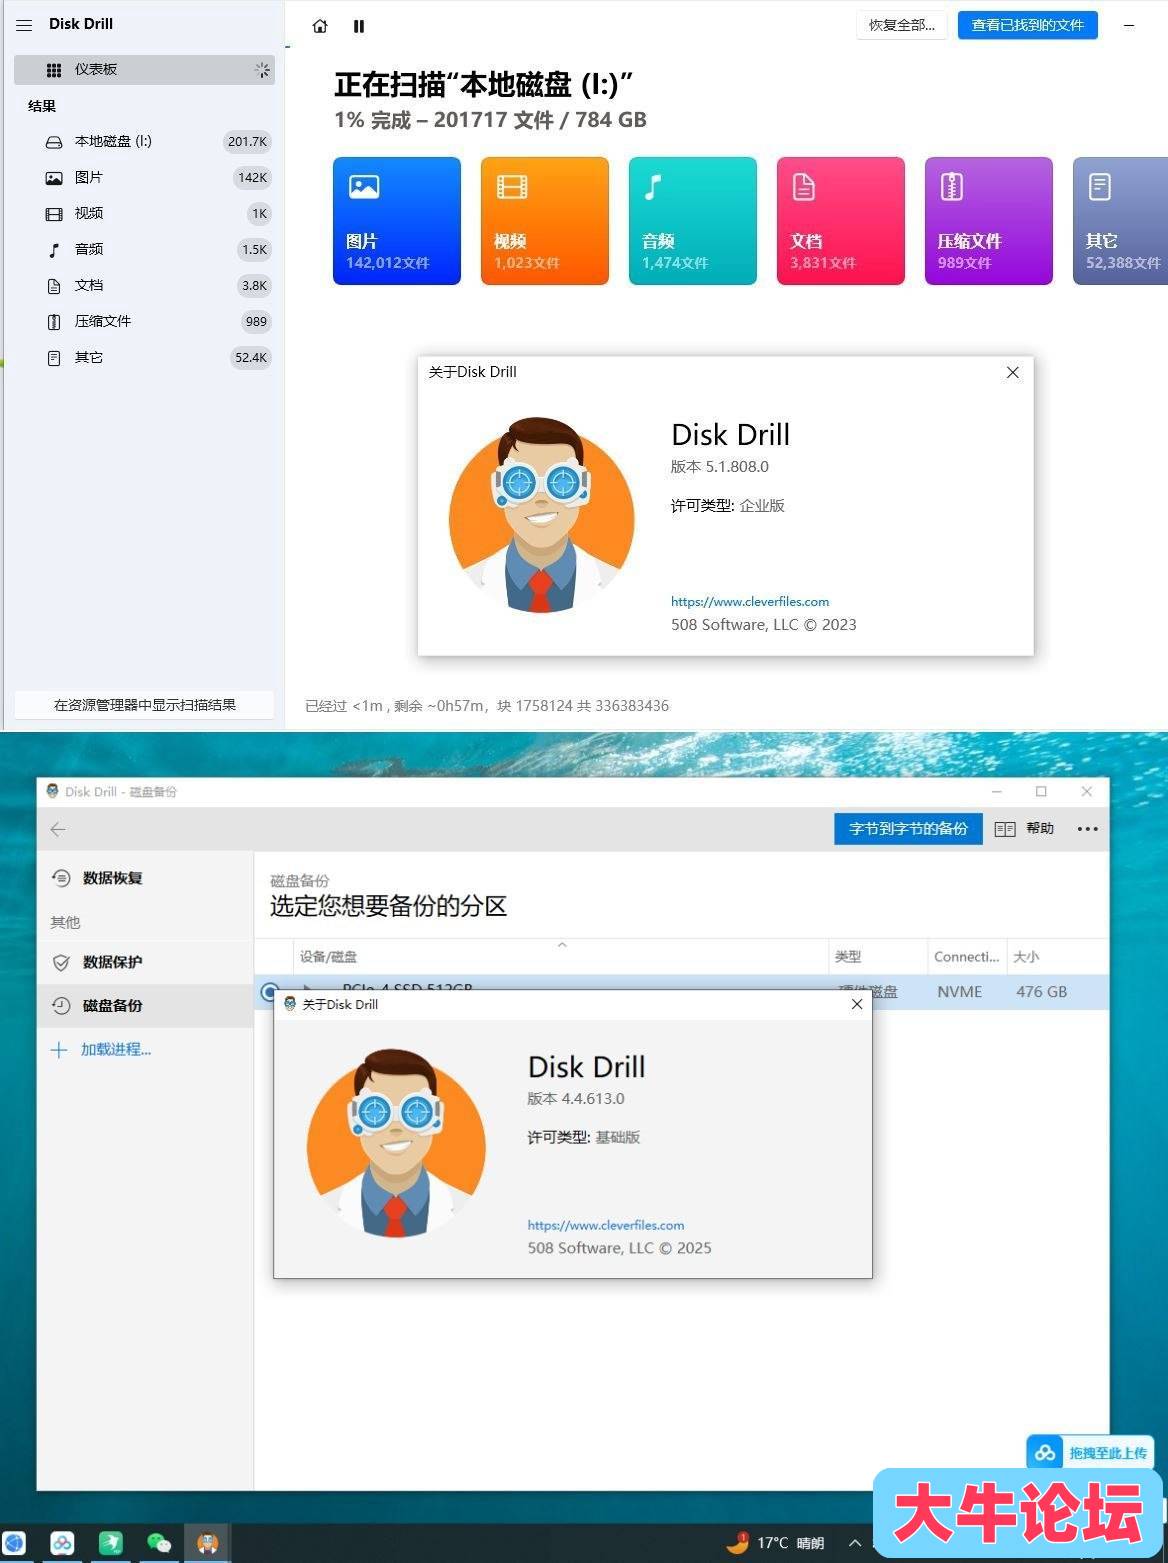Image resolution: width=1168 pixels, height=1563 pixels.
Task: Open the pink 文档 3,831文件 card
Action: (x=841, y=221)
